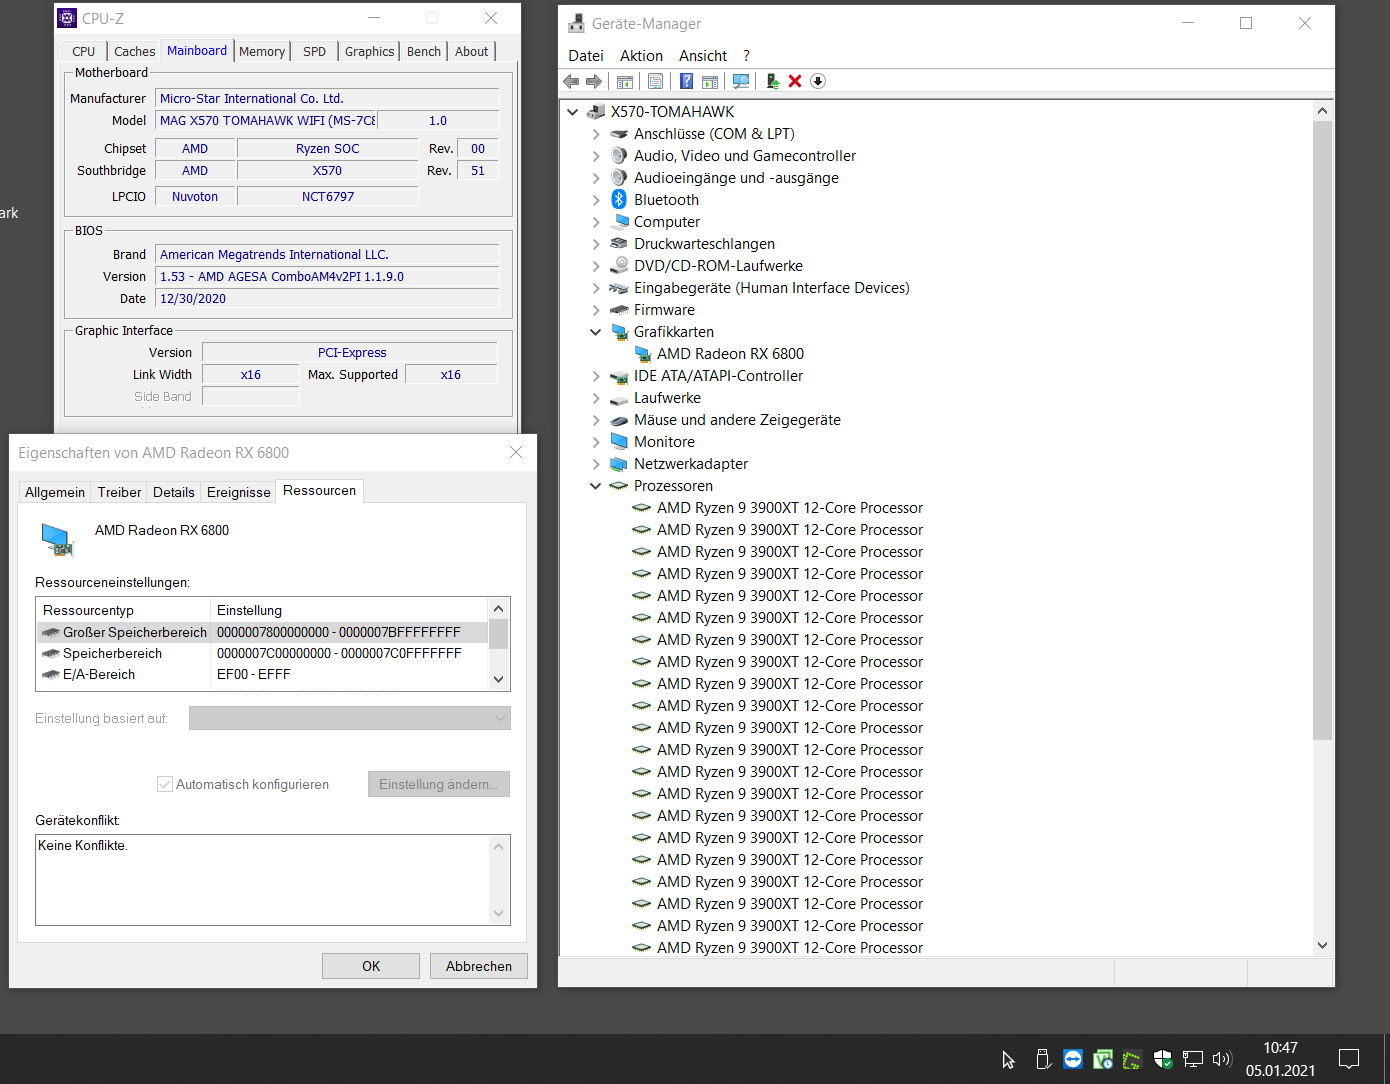Click the CPU-Z BIOS Version field
The height and width of the screenshot is (1084, 1390).
point(328,277)
